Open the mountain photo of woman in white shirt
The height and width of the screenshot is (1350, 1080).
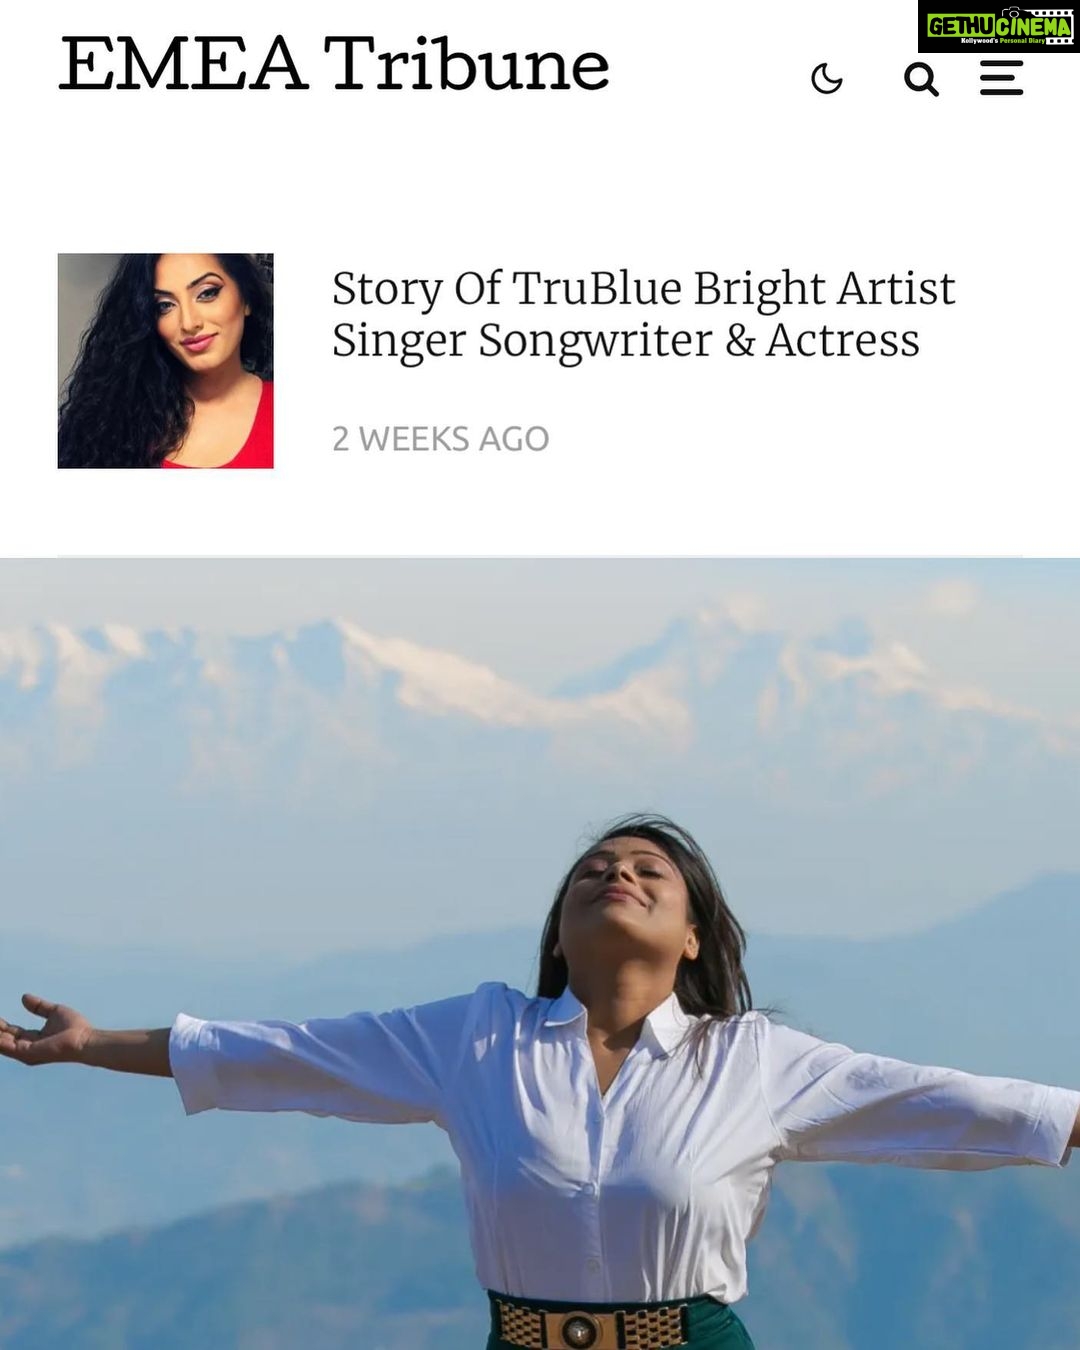coord(540,954)
